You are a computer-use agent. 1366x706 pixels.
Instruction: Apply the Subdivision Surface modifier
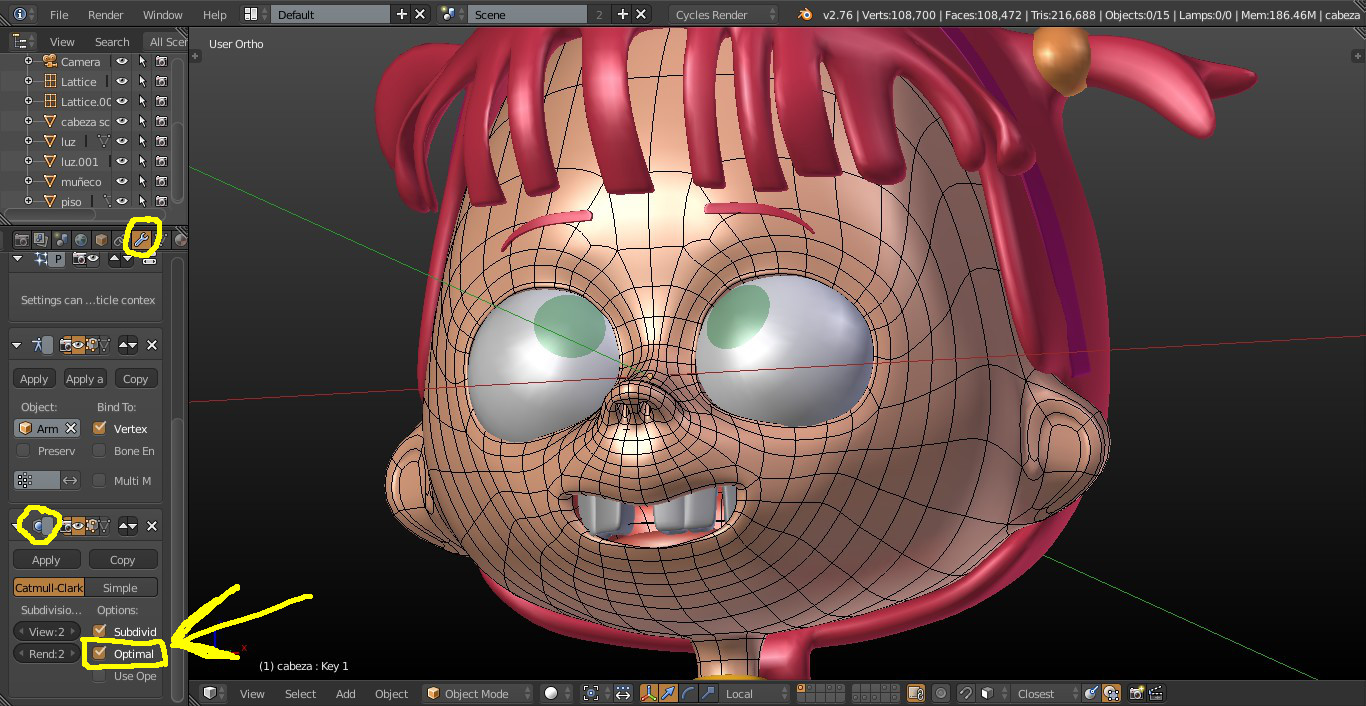pos(46,560)
